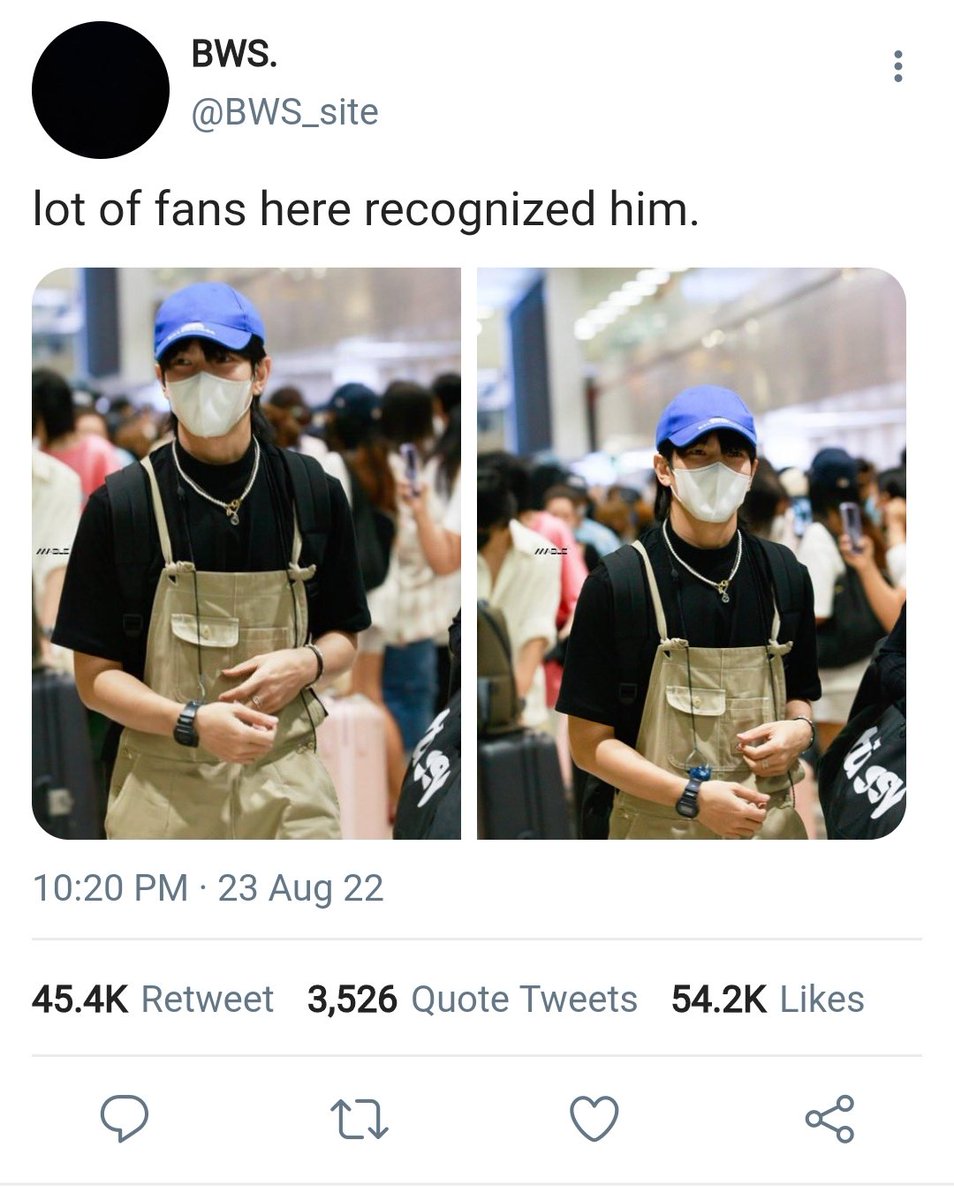
Task: View the 3,526 Quote Tweets list
Action: tap(472, 999)
